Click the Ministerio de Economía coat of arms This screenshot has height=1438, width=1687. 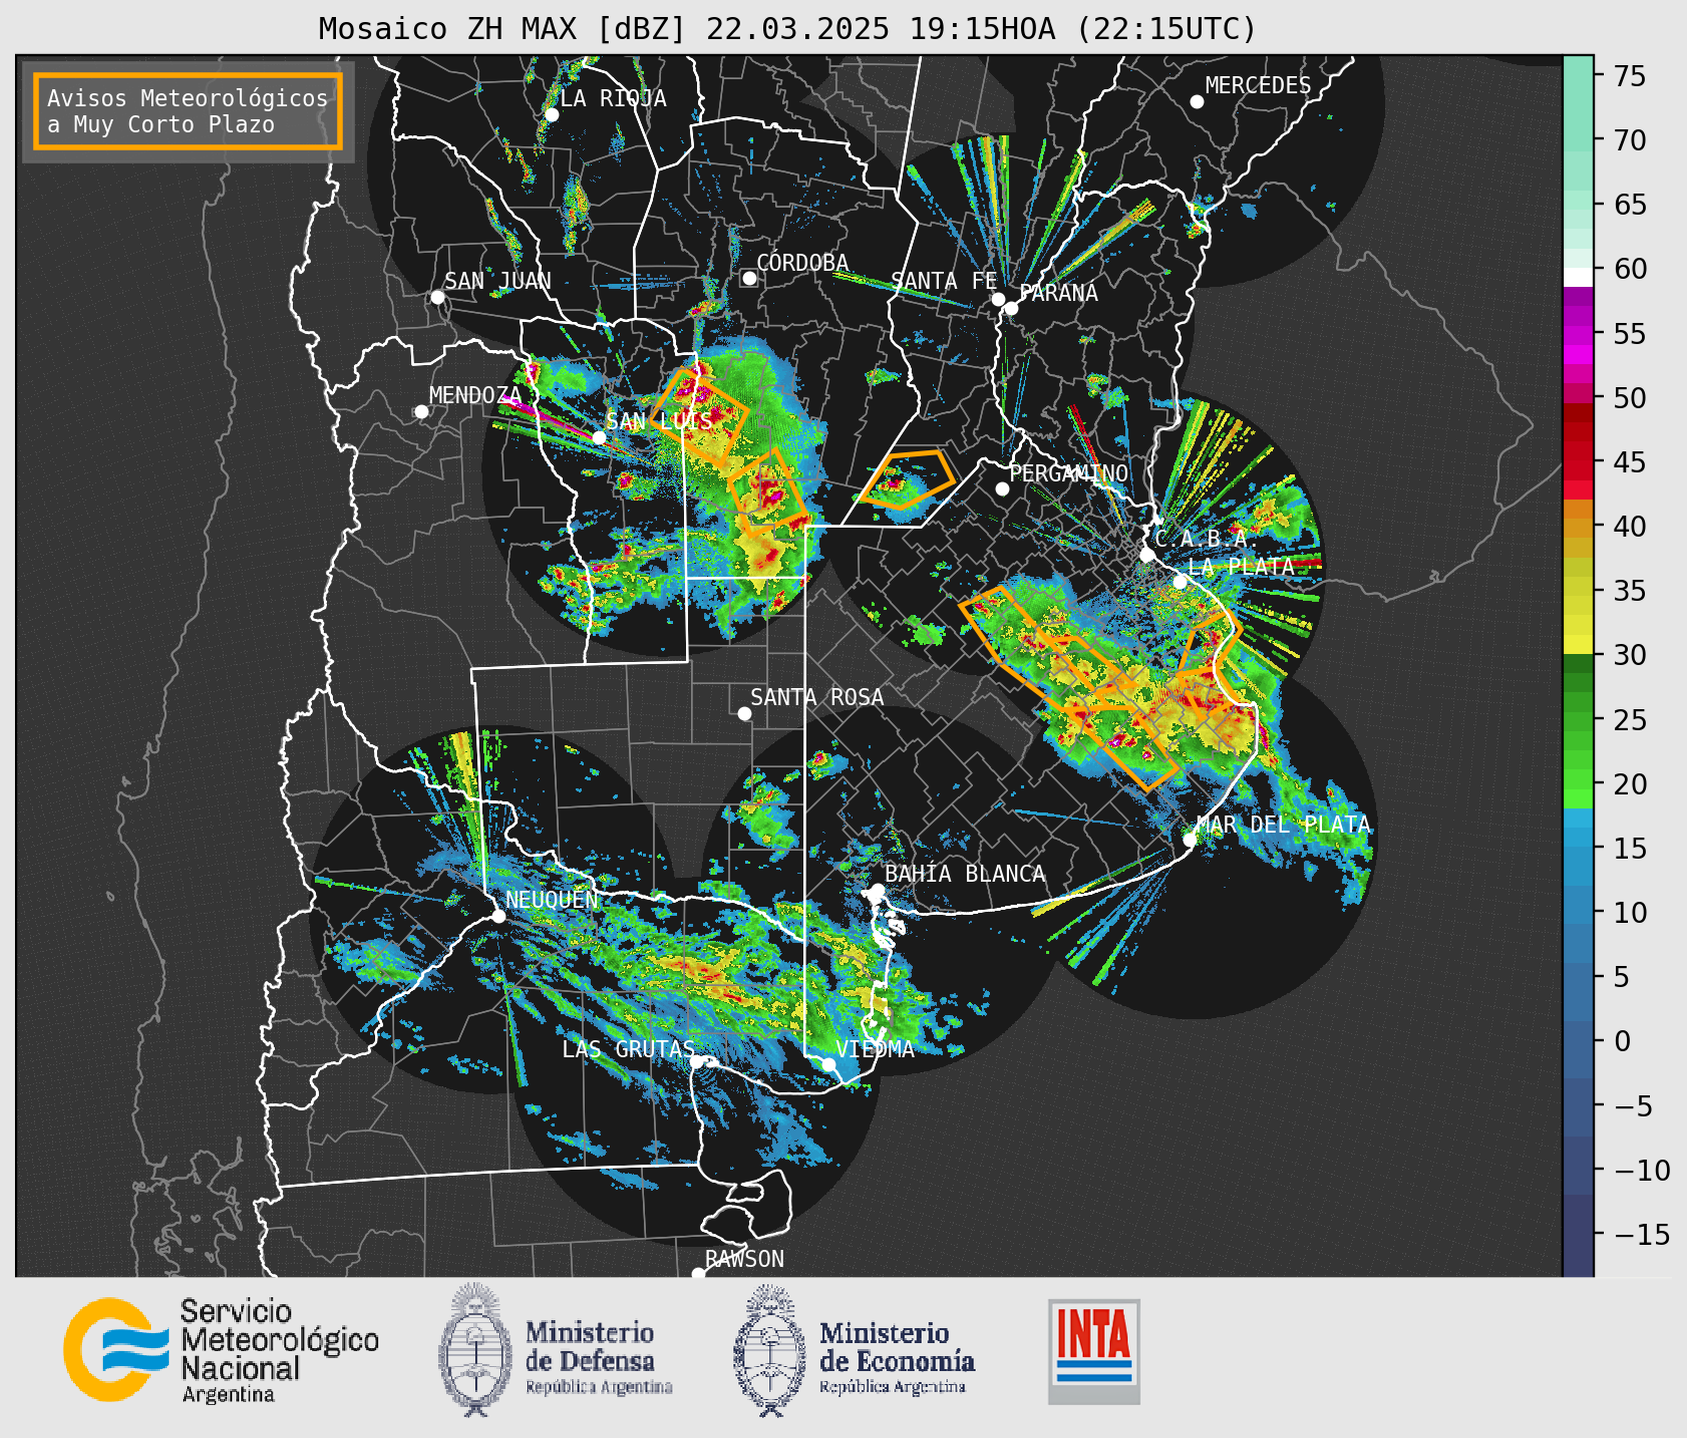tap(770, 1350)
